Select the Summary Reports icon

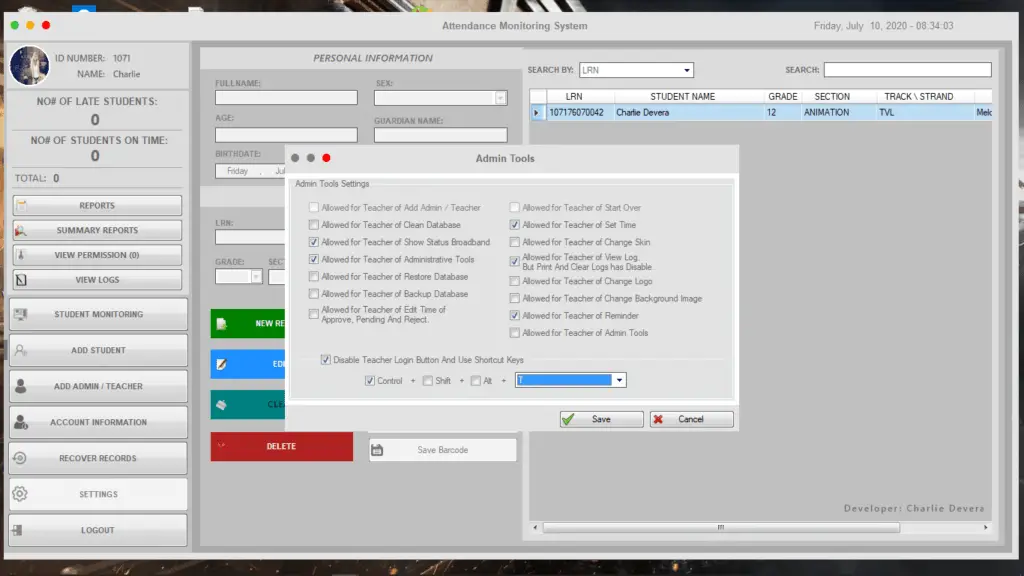[23, 231]
